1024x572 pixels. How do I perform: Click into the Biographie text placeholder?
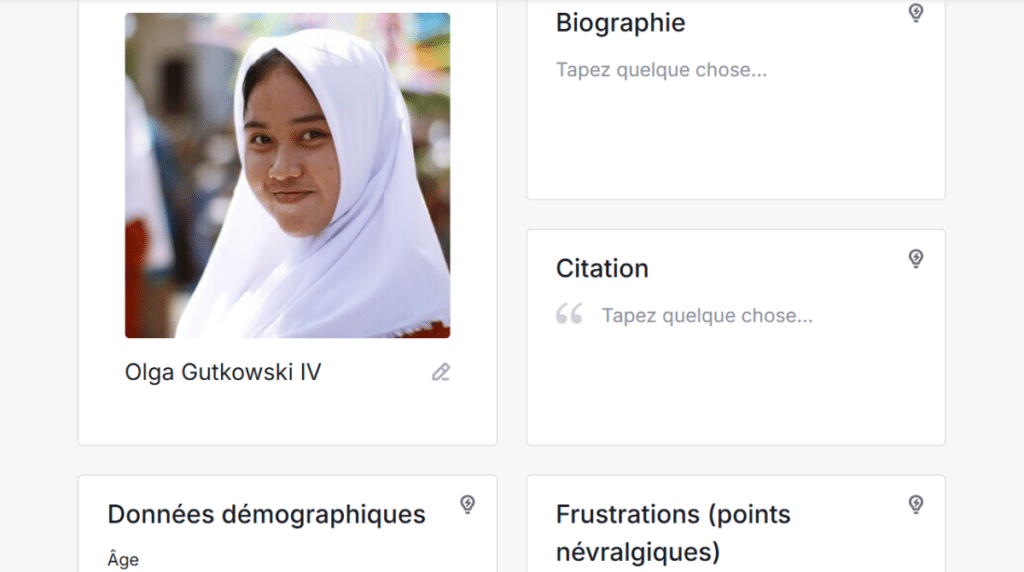point(661,70)
